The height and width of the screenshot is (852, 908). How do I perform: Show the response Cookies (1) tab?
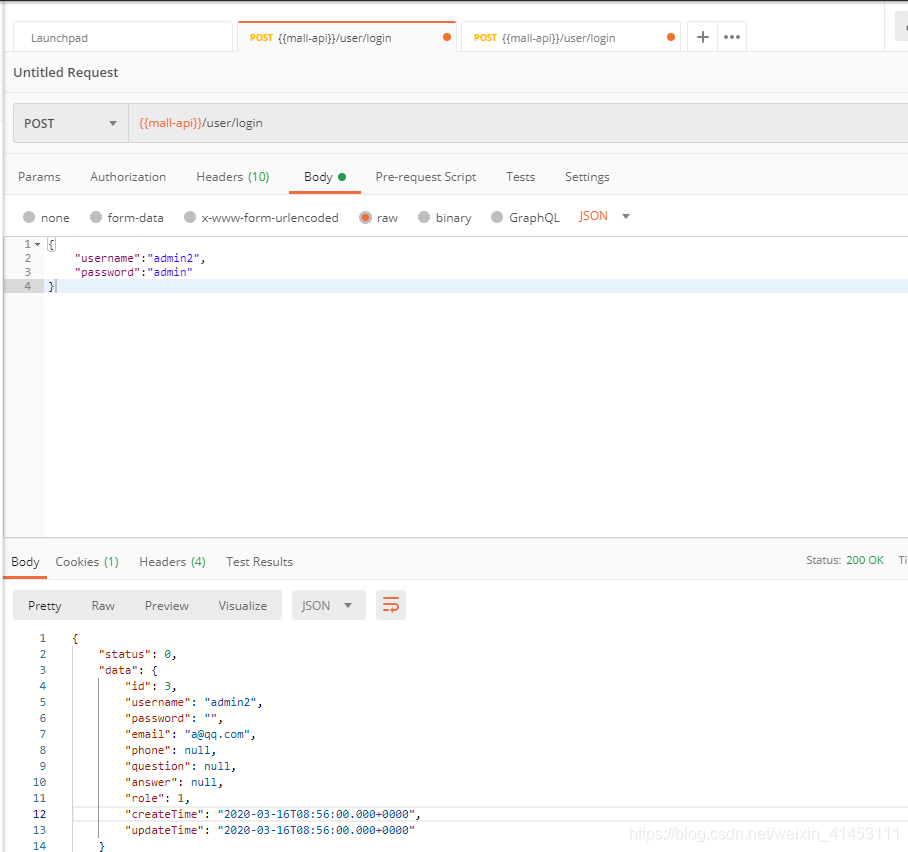pyautogui.click(x=87, y=562)
